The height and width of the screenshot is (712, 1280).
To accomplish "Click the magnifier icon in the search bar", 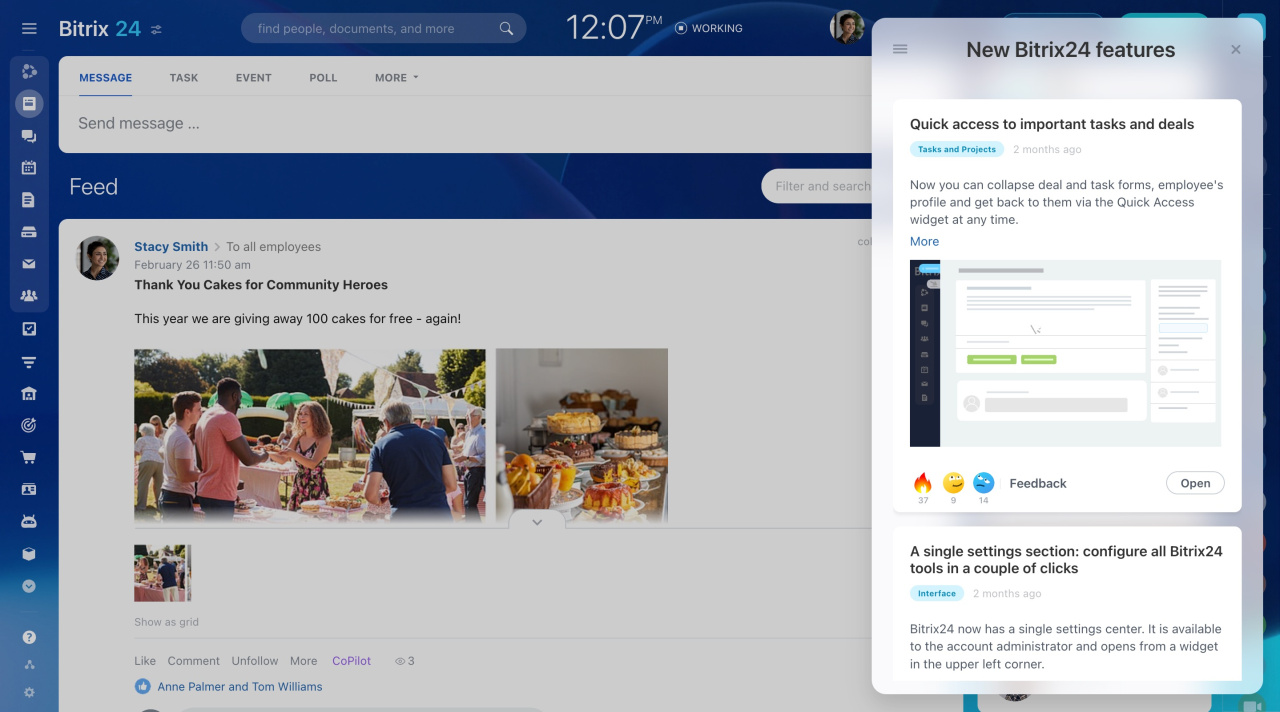I will [x=507, y=28].
